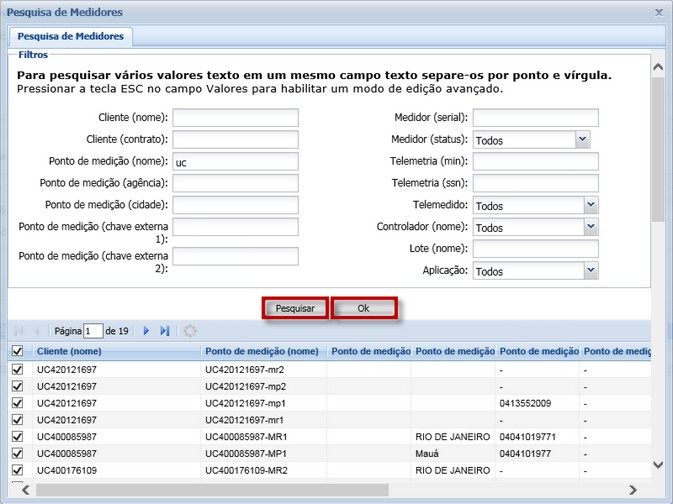Screen dimensions: 673x504
Task: Open the Medidor (status) dropdown
Action: point(582,141)
